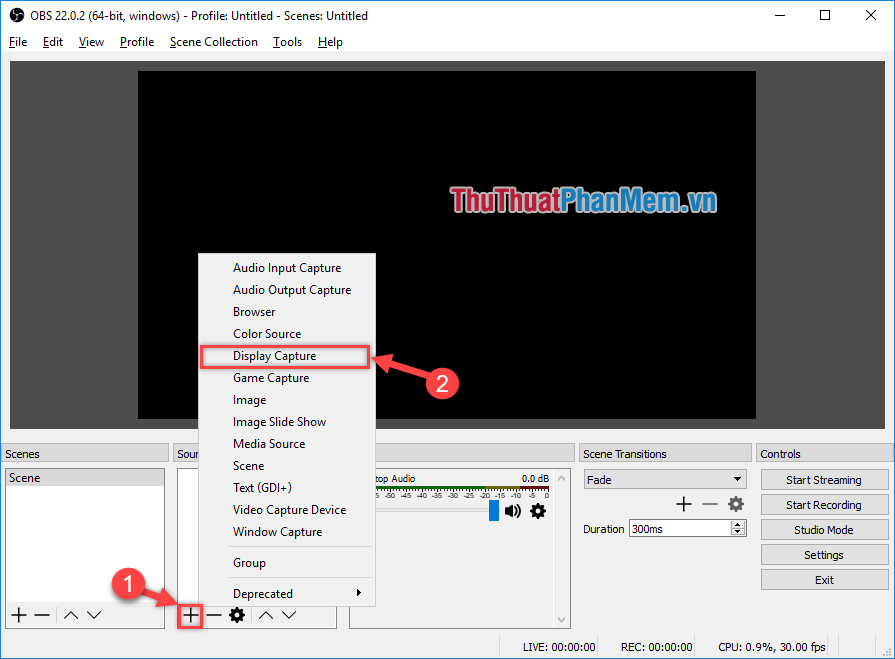
Task: Enable Studio Mode
Action: coord(824,529)
